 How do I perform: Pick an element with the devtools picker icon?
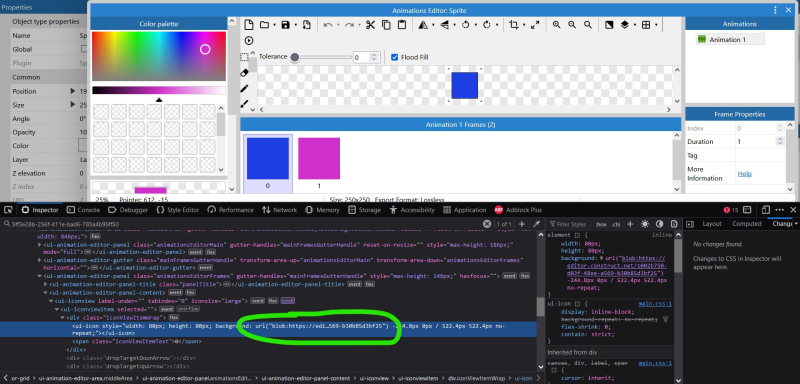(x=8, y=210)
